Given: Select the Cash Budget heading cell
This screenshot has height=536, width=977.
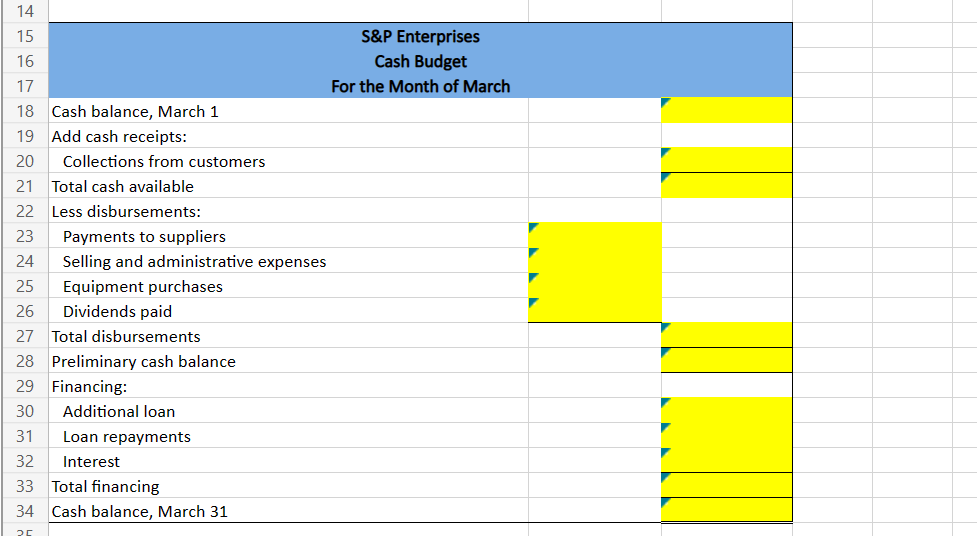Looking at the screenshot, I should click(x=421, y=61).
